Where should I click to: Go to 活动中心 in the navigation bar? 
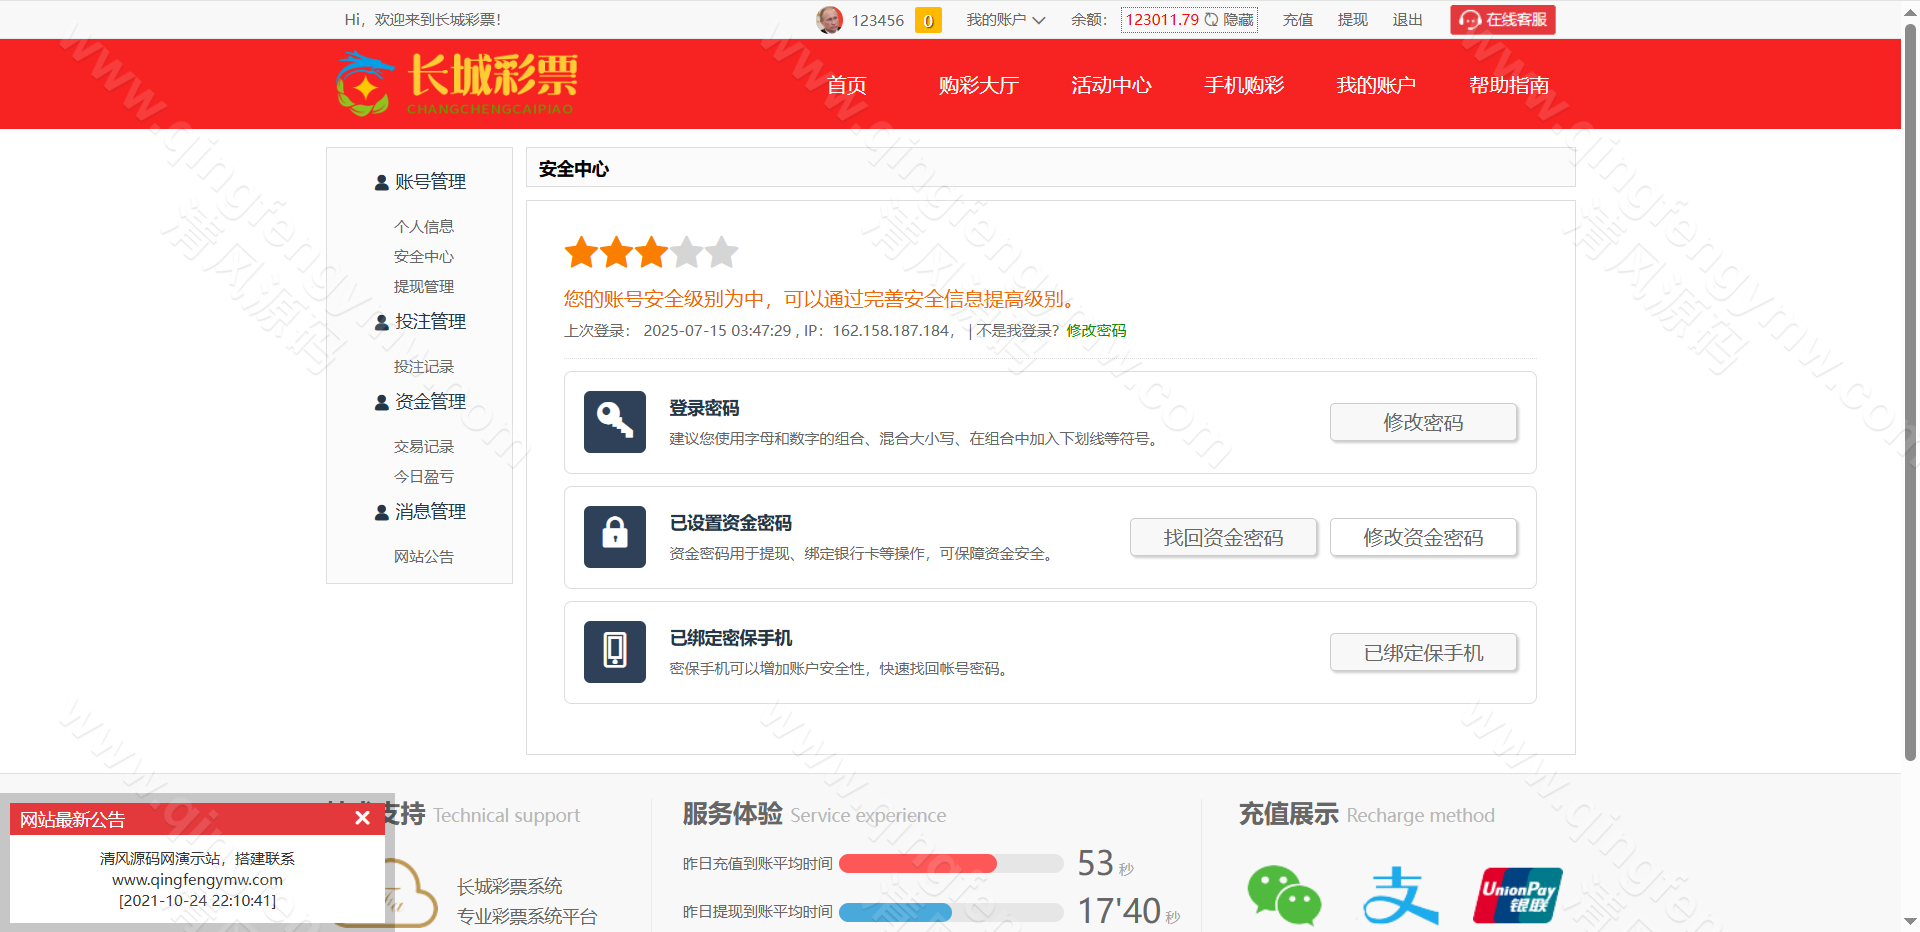[1111, 85]
